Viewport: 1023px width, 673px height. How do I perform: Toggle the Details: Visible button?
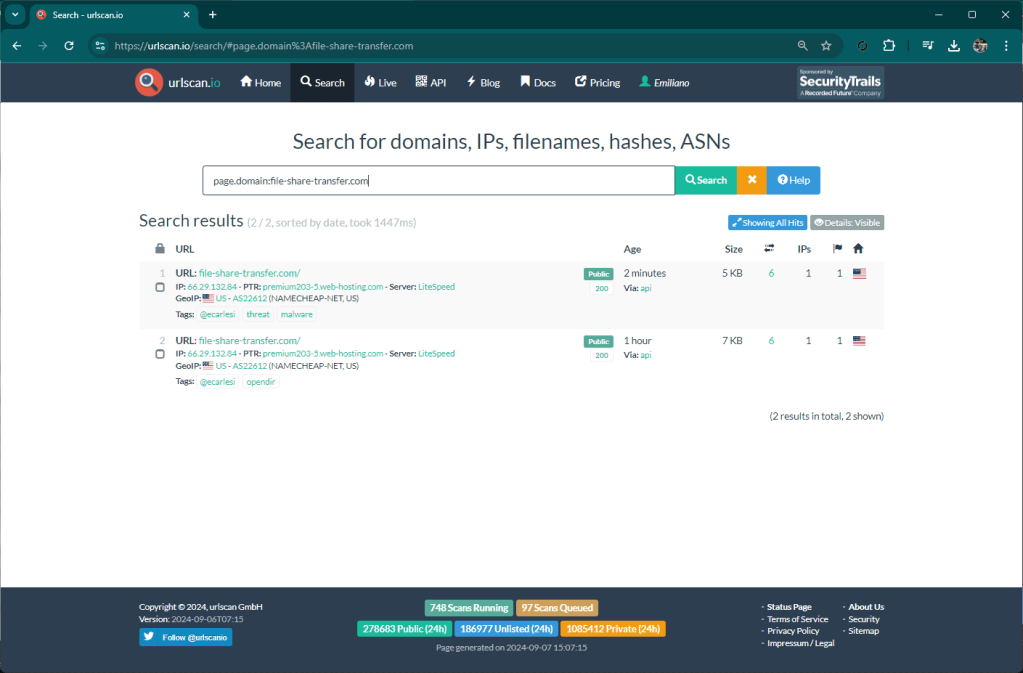(847, 223)
